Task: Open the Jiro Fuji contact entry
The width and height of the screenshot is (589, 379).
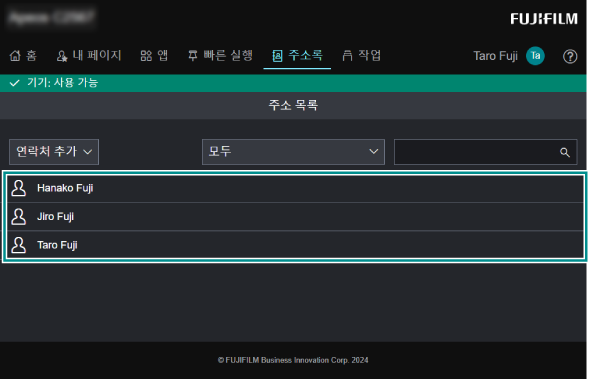Action: pyautogui.click(x=295, y=217)
